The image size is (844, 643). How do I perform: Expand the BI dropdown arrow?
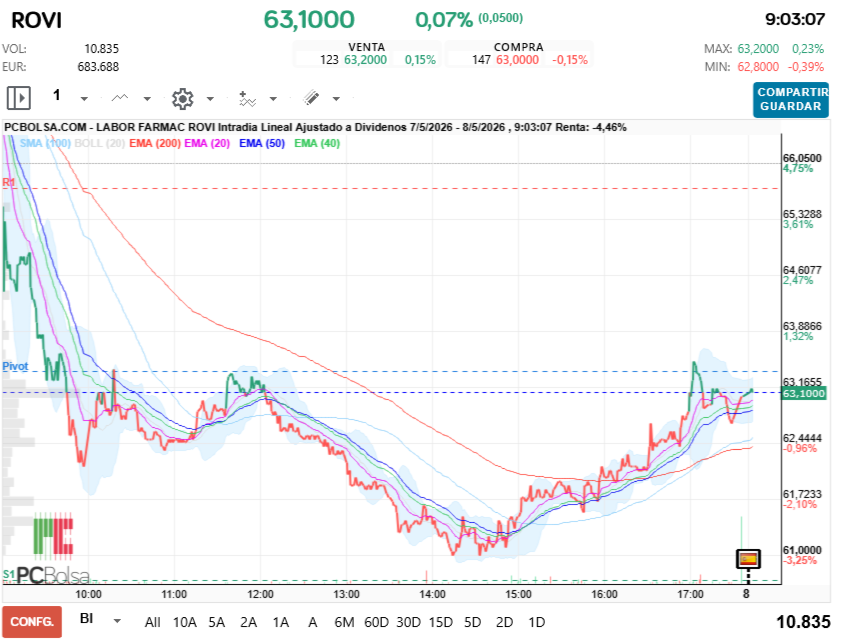click(117, 621)
